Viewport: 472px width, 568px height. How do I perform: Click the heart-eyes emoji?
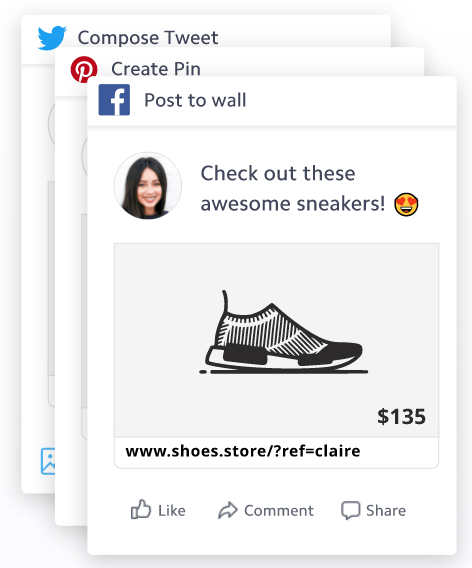click(x=406, y=204)
